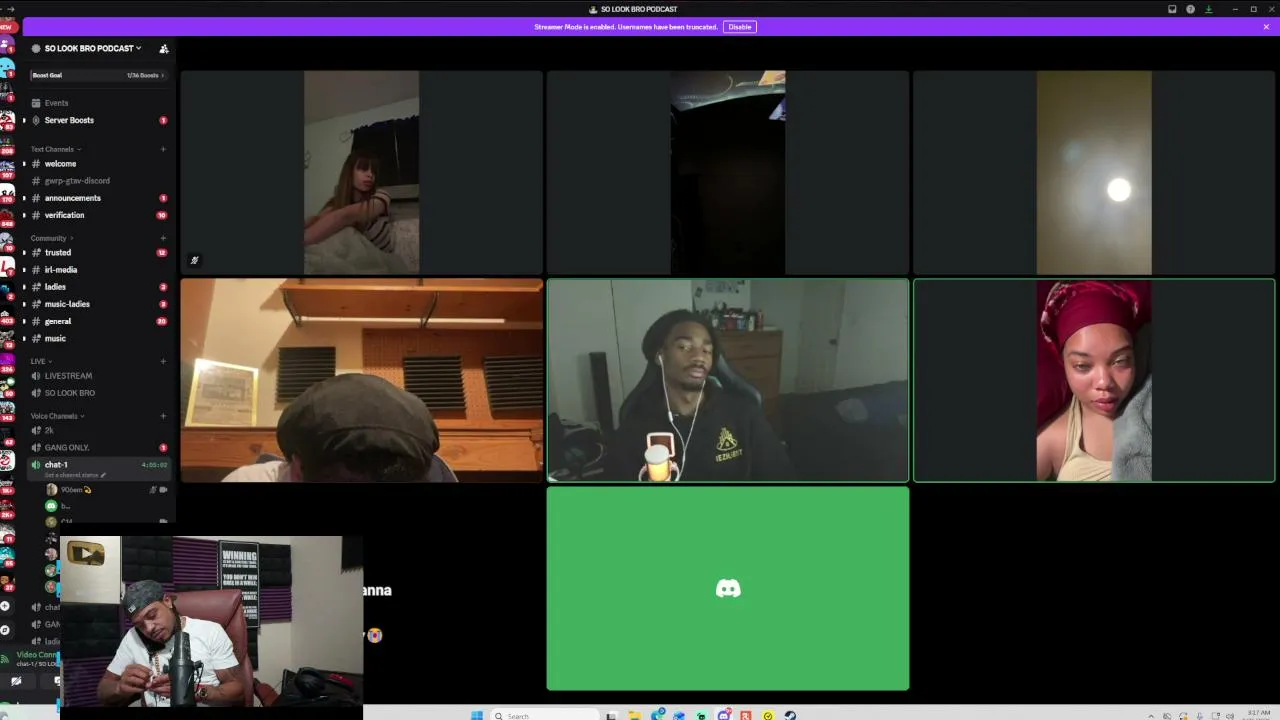
Task: Open the welcome text channel
Action: point(98,164)
